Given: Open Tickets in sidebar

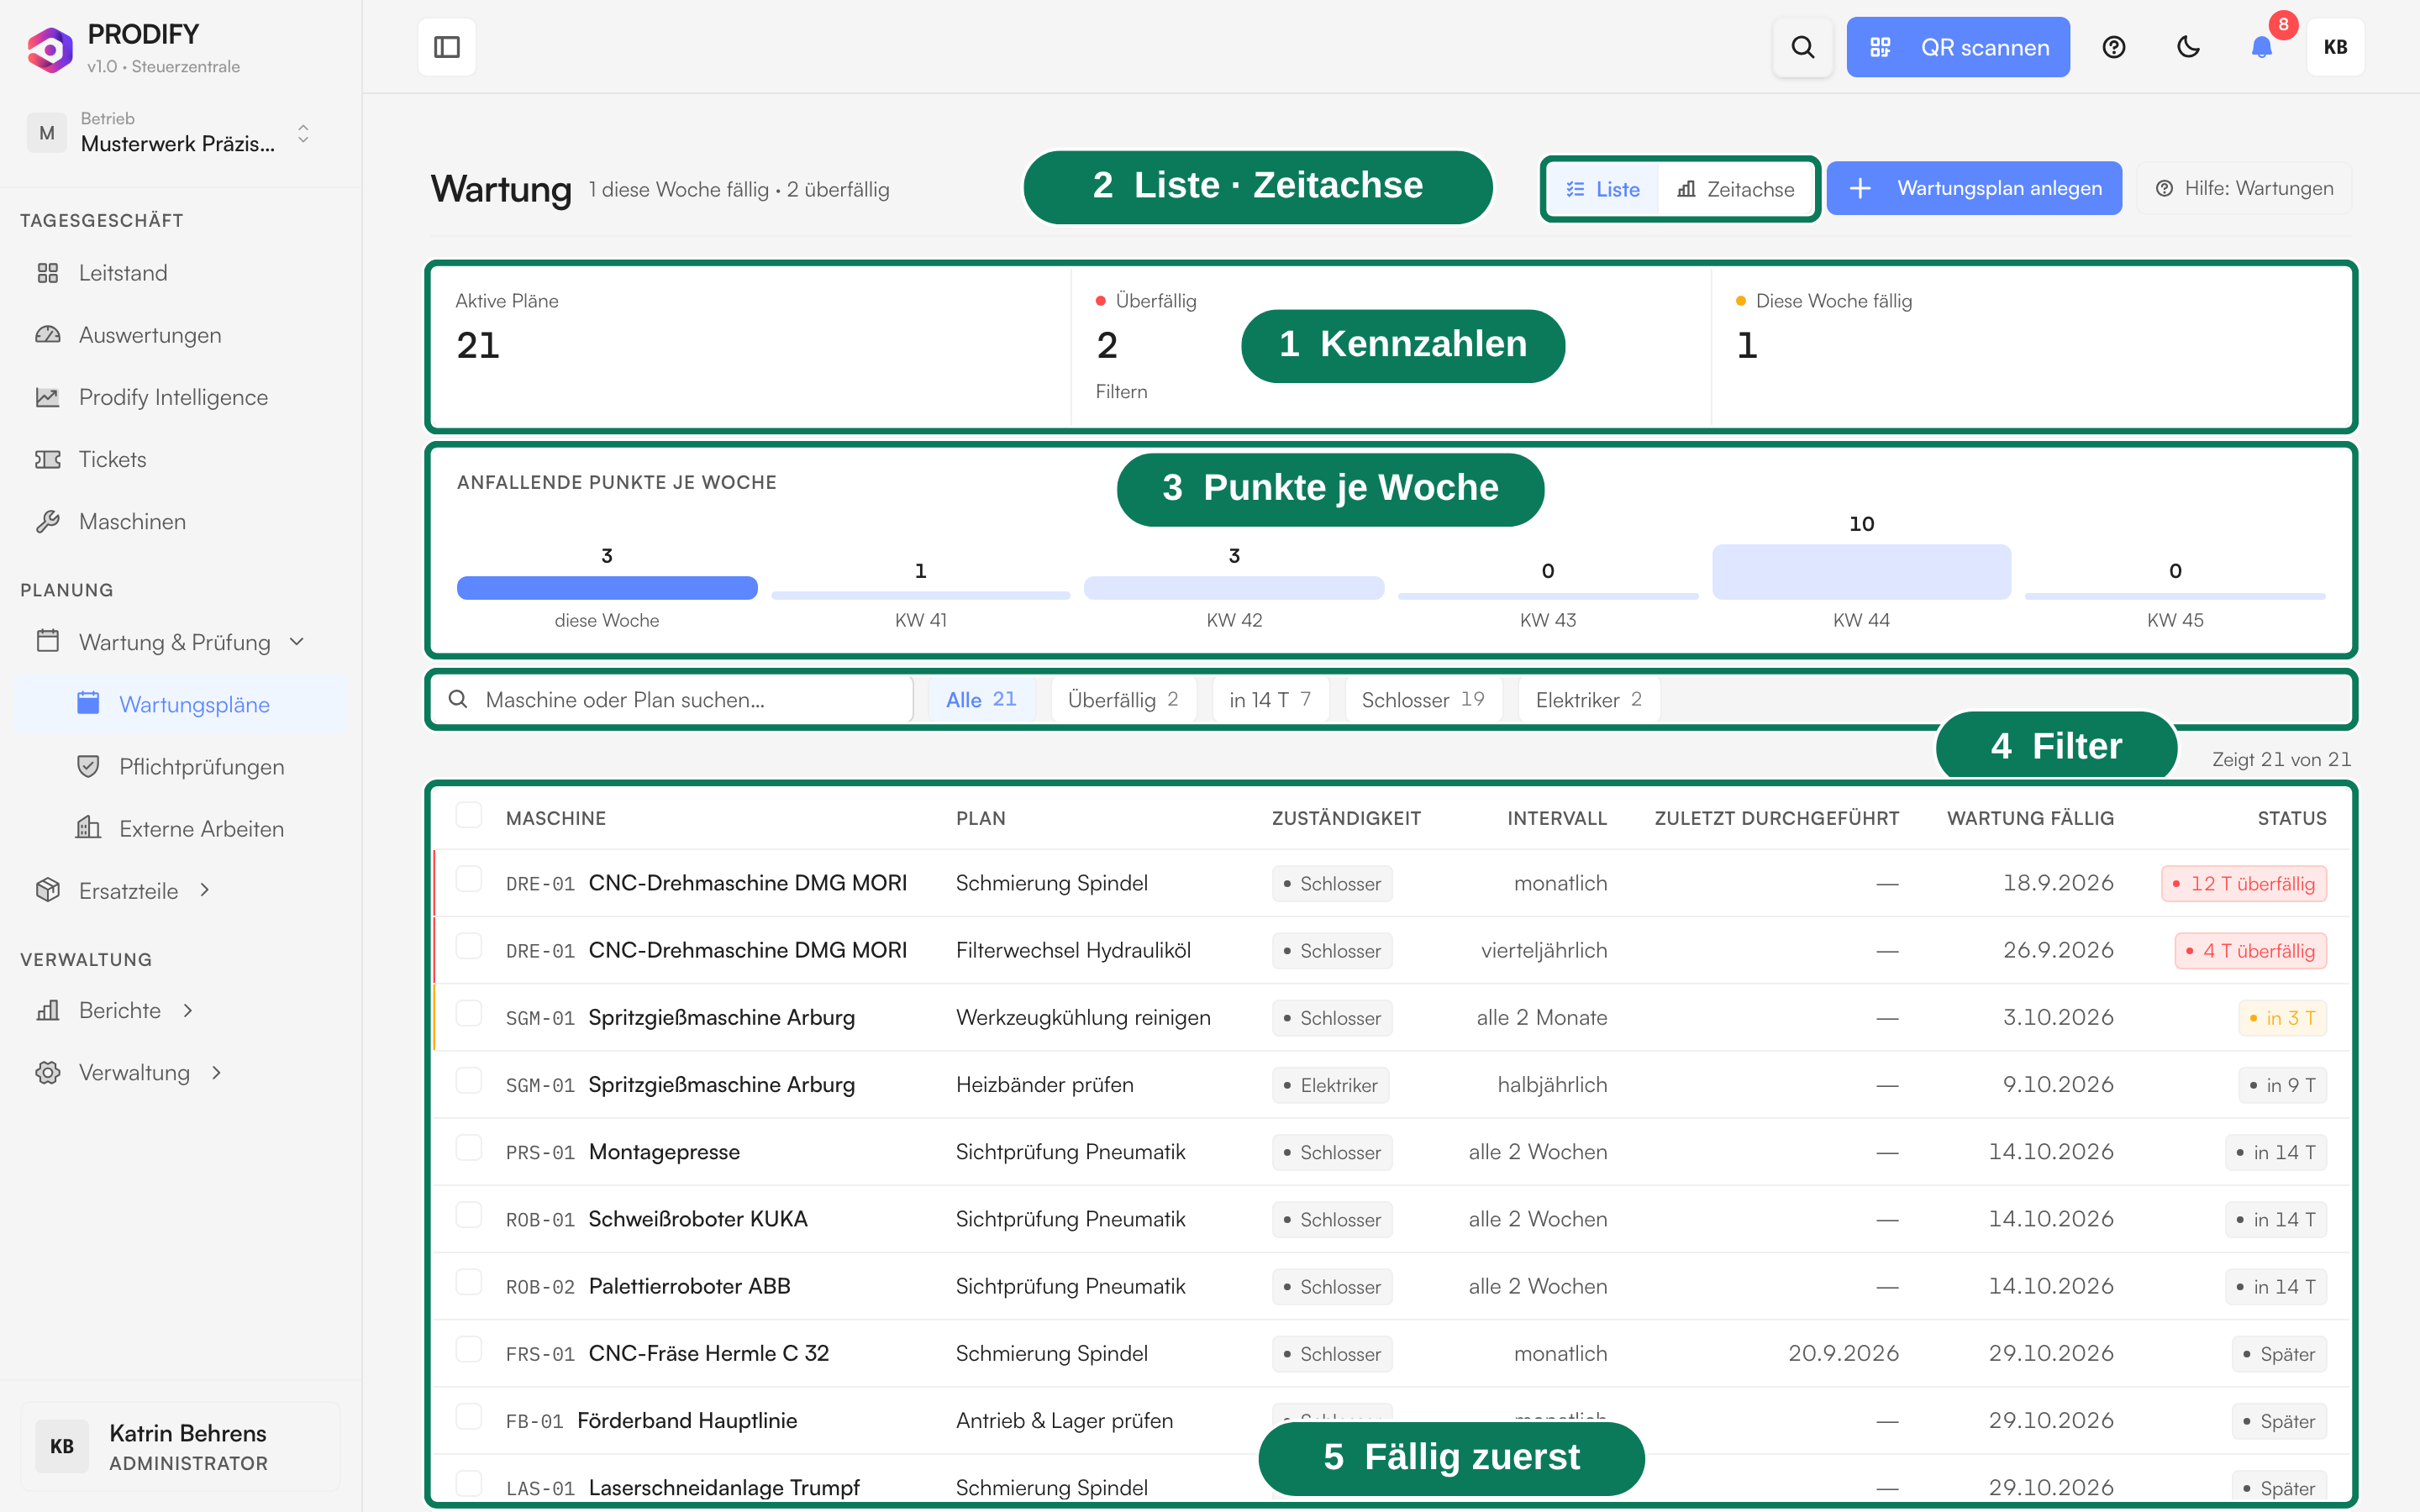Looking at the screenshot, I should (180, 459).
